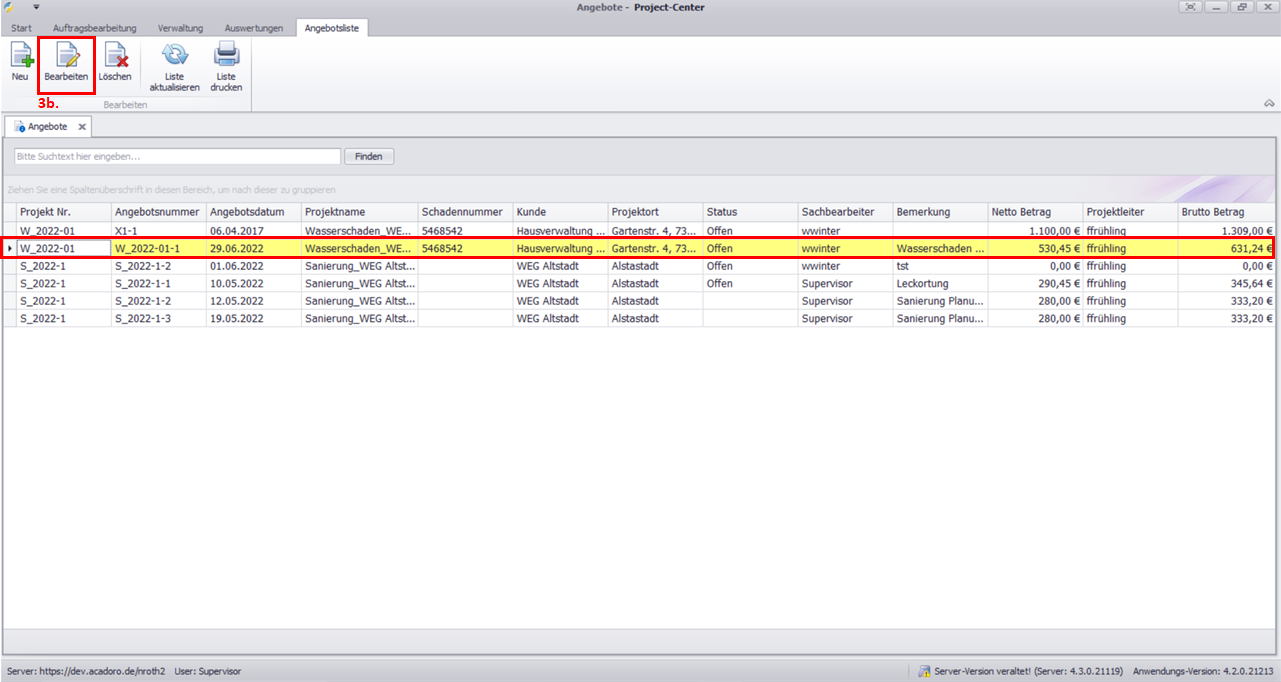
Task: Focus the search text input field
Action: pyautogui.click(x=177, y=157)
